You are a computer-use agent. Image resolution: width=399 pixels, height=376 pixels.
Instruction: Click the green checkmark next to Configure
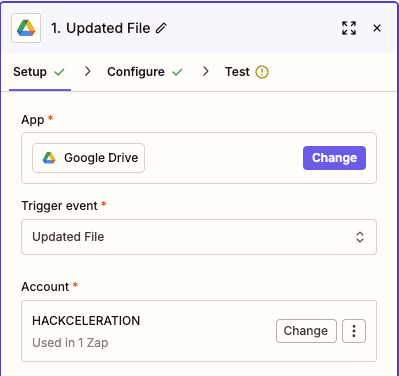(x=177, y=72)
